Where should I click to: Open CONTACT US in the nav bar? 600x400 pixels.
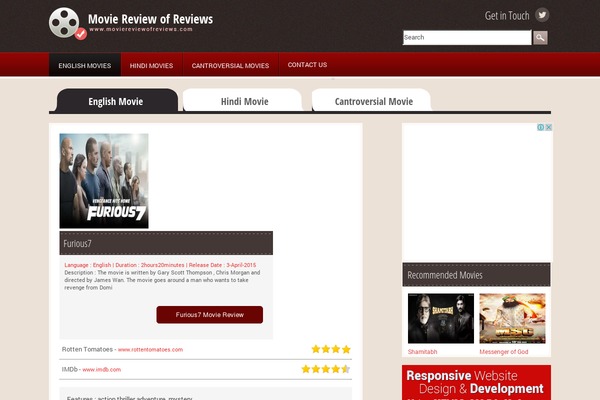tap(307, 65)
